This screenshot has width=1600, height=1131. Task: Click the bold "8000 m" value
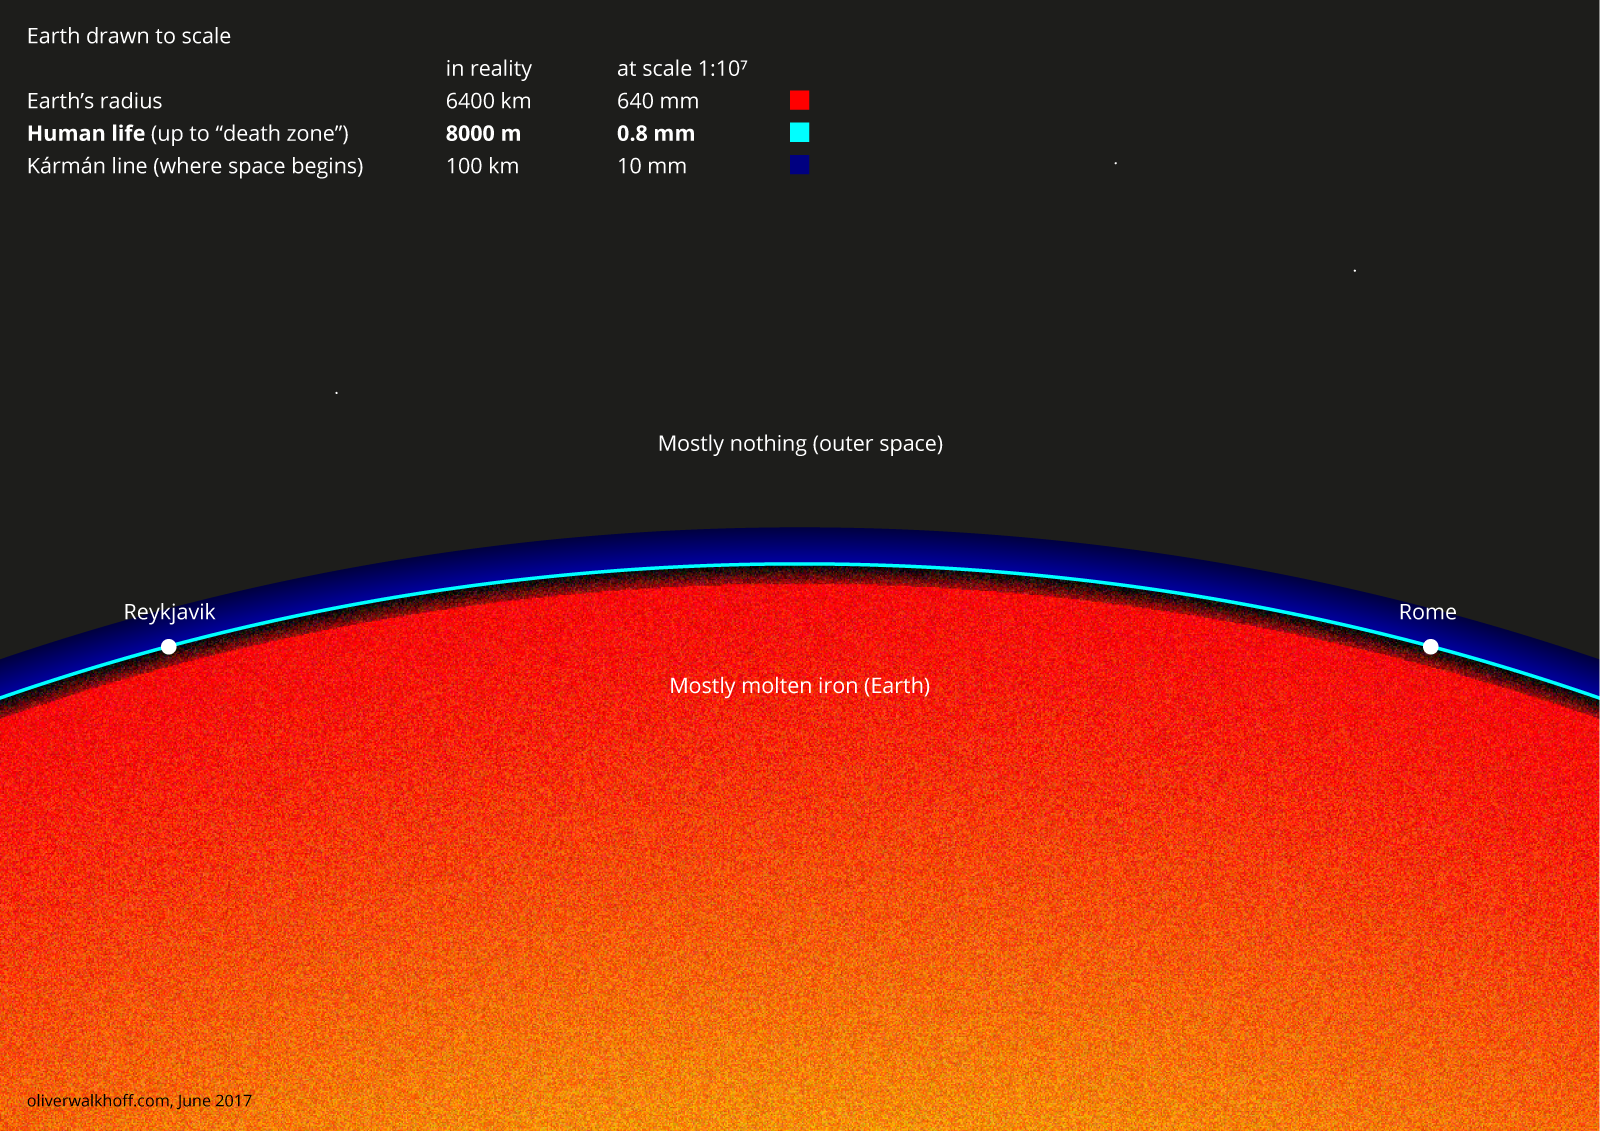483,133
